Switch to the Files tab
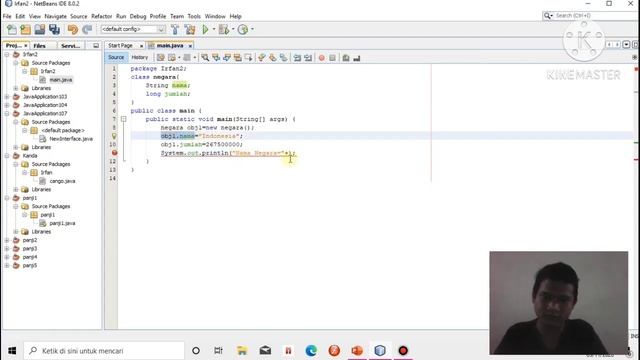Image resolution: width=640 pixels, height=360 pixels. 40,46
